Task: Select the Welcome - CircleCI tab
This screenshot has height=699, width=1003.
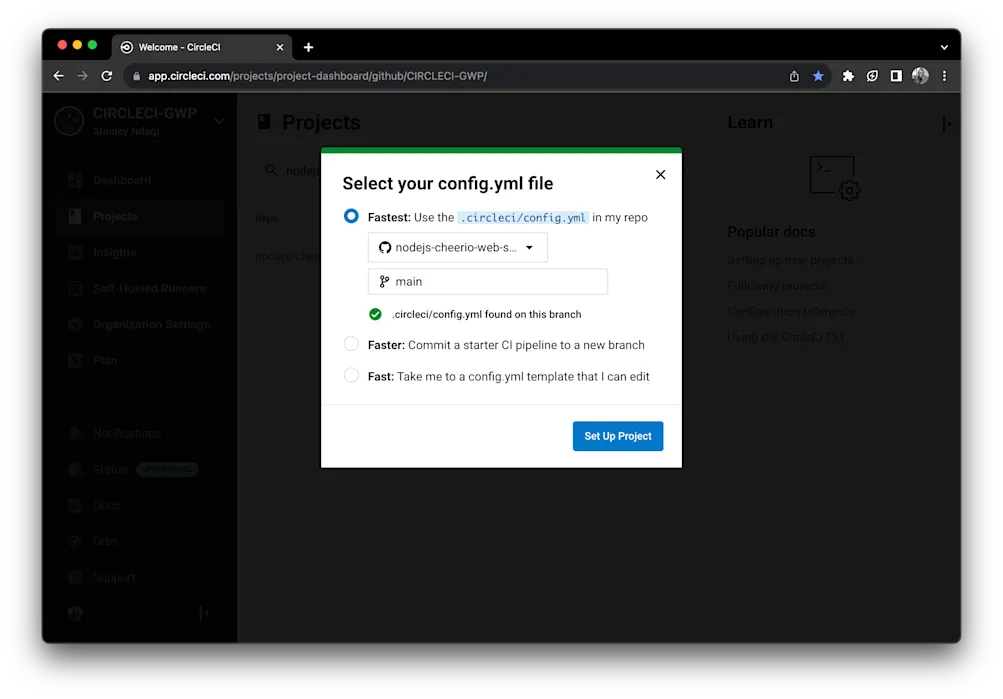Action: click(202, 47)
